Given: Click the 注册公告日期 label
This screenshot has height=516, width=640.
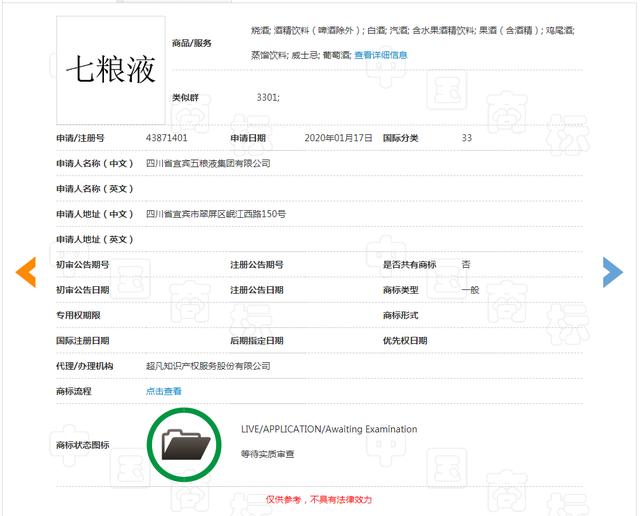Looking at the screenshot, I should pos(257,290).
